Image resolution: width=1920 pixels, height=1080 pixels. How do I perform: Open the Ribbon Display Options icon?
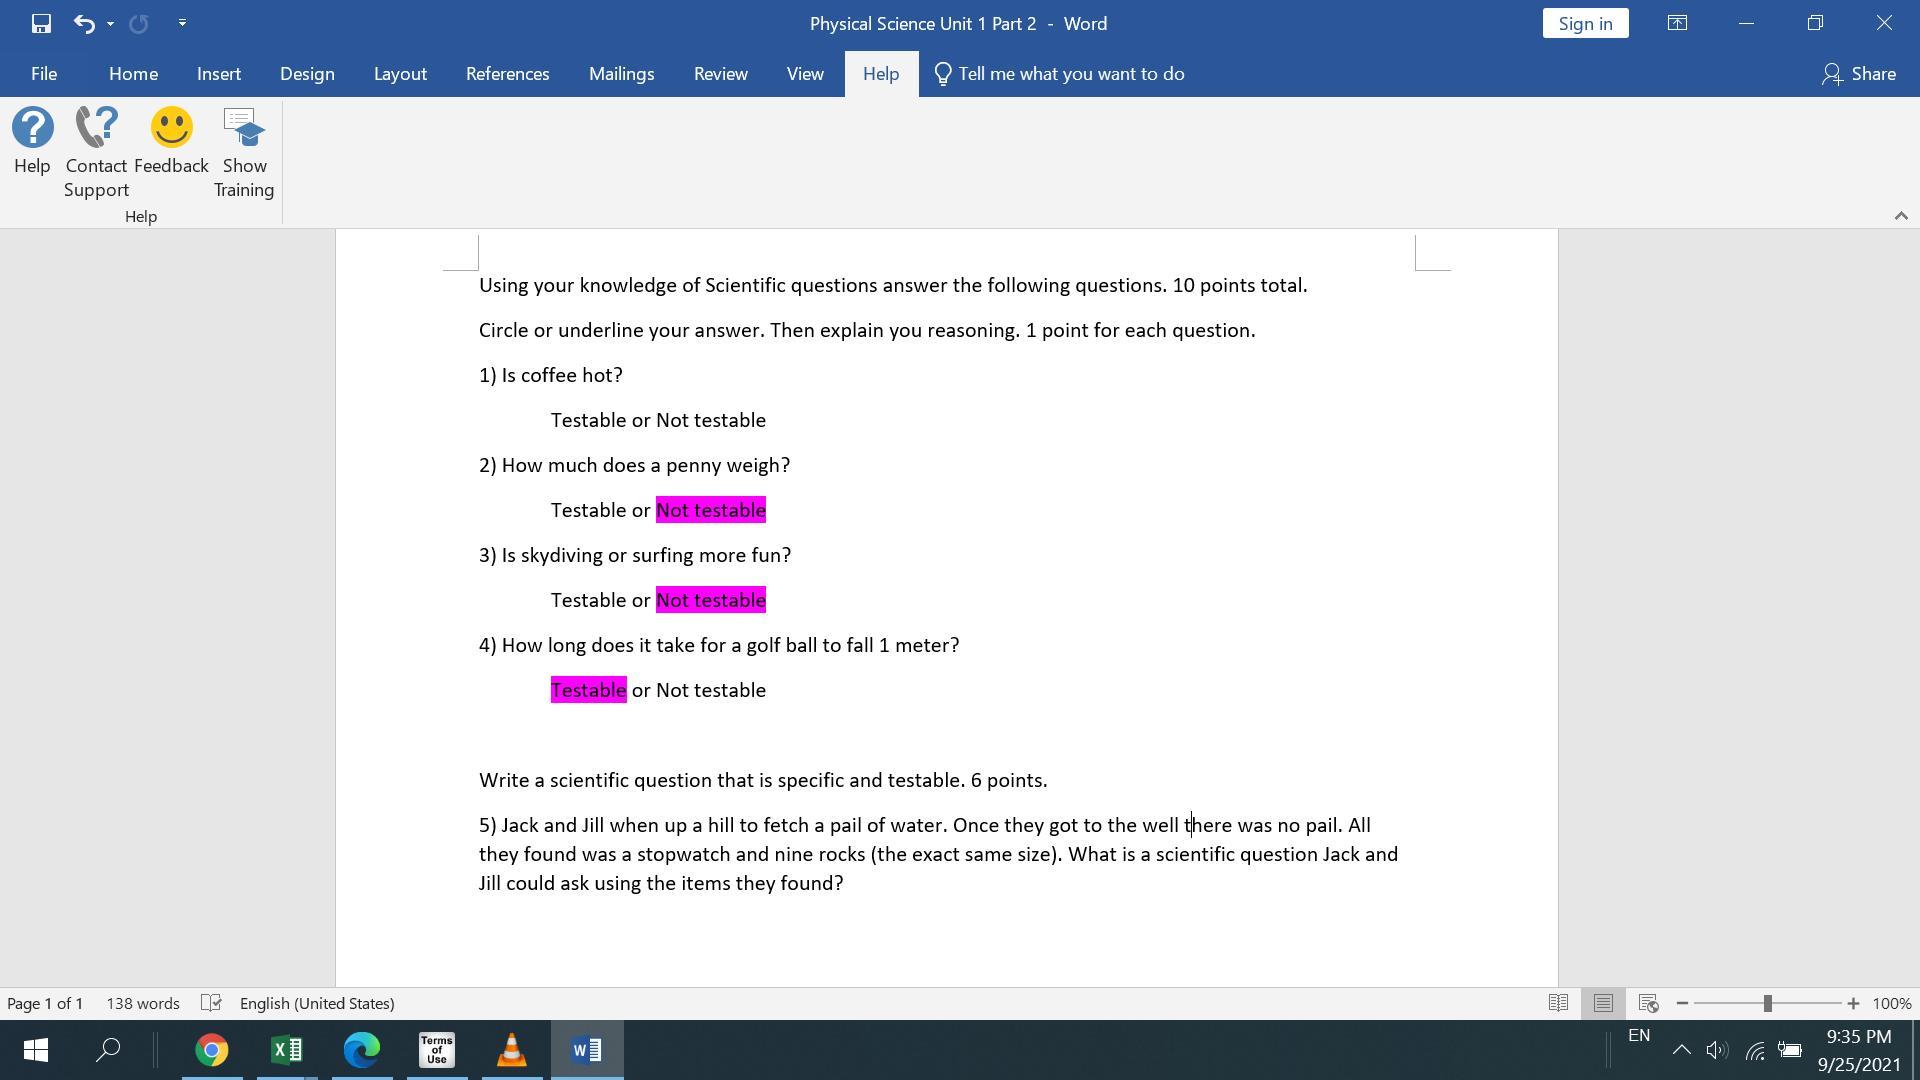pyautogui.click(x=1677, y=23)
